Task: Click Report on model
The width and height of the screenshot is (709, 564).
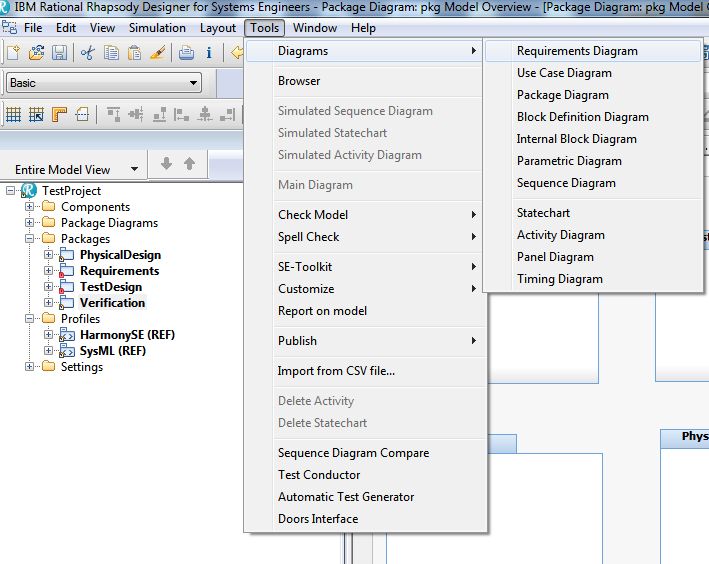Action: pyautogui.click(x=365, y=311)
